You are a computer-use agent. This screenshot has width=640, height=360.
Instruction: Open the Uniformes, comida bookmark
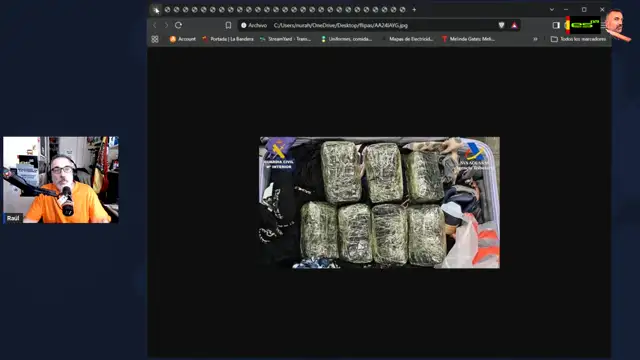346,39
